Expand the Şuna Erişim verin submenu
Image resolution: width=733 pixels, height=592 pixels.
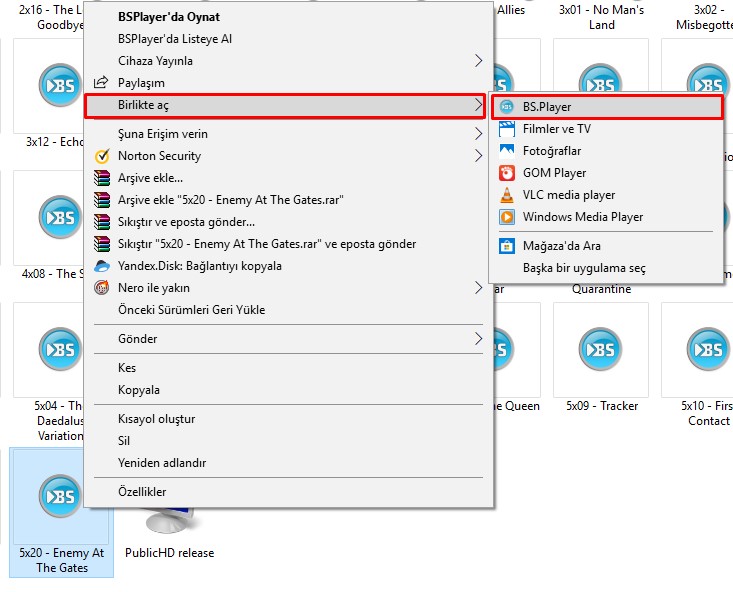point(478,134)
